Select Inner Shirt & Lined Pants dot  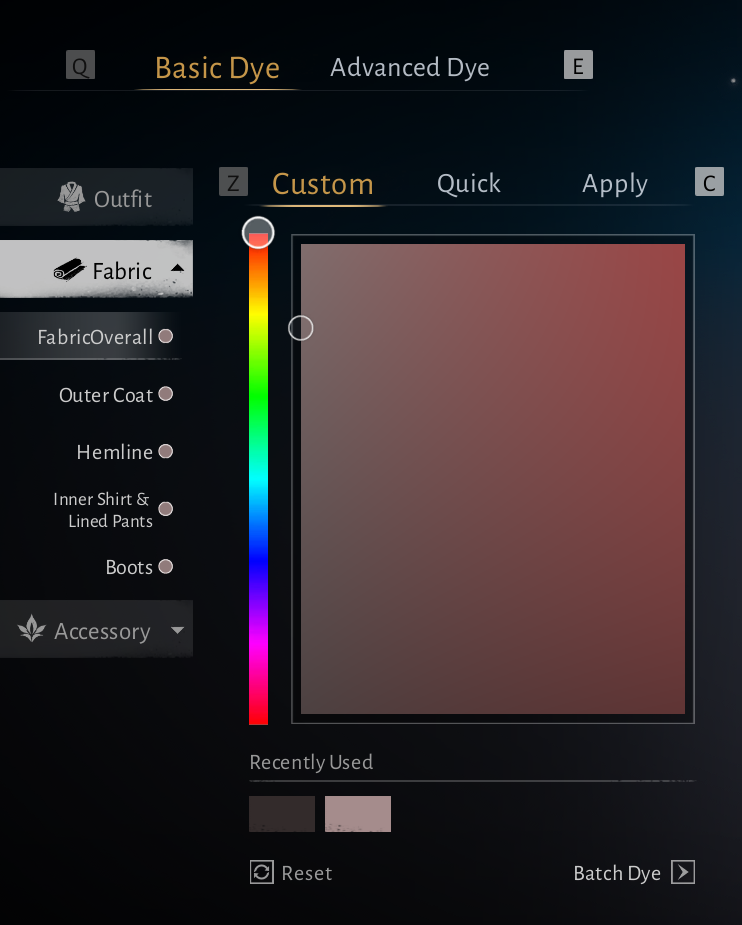(x=166, y=509)
